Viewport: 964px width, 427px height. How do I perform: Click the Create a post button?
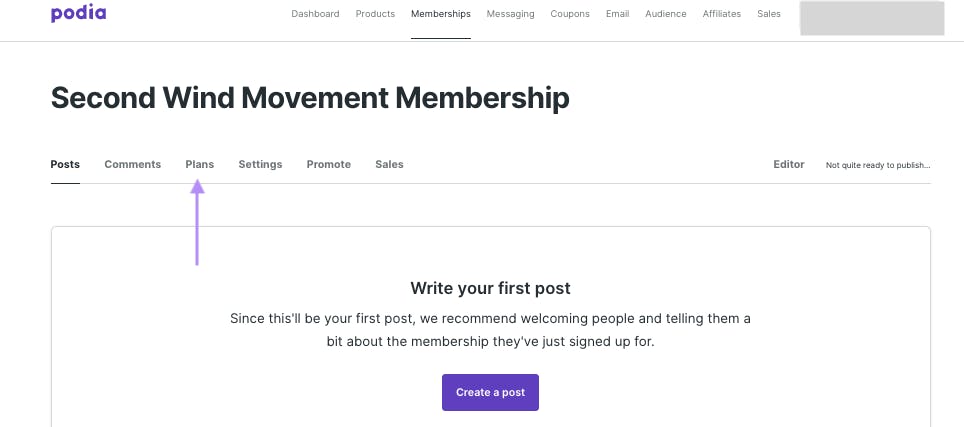[x=491, y=392]
